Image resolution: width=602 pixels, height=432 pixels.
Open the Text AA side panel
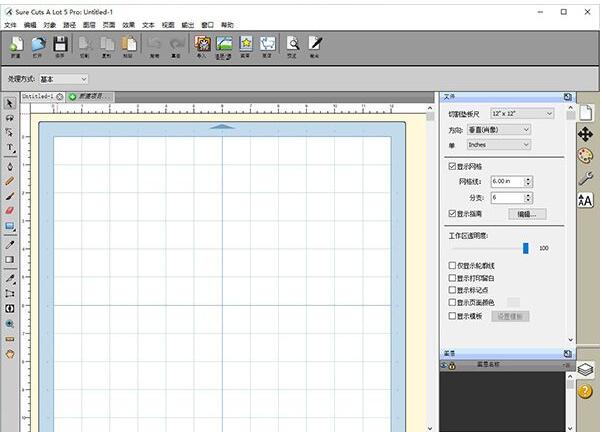point(585,200)
